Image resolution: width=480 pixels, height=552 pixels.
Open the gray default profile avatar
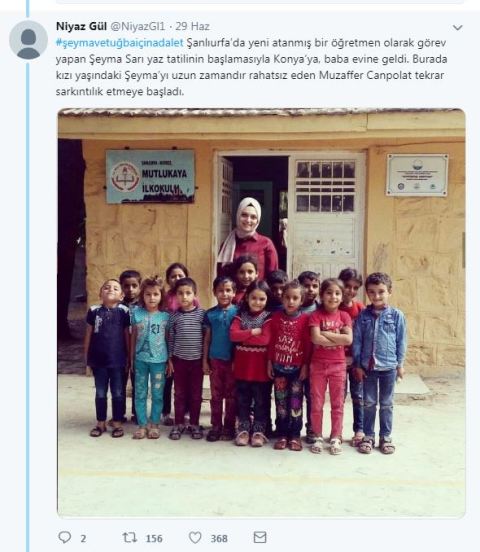(x=28, y=39)
